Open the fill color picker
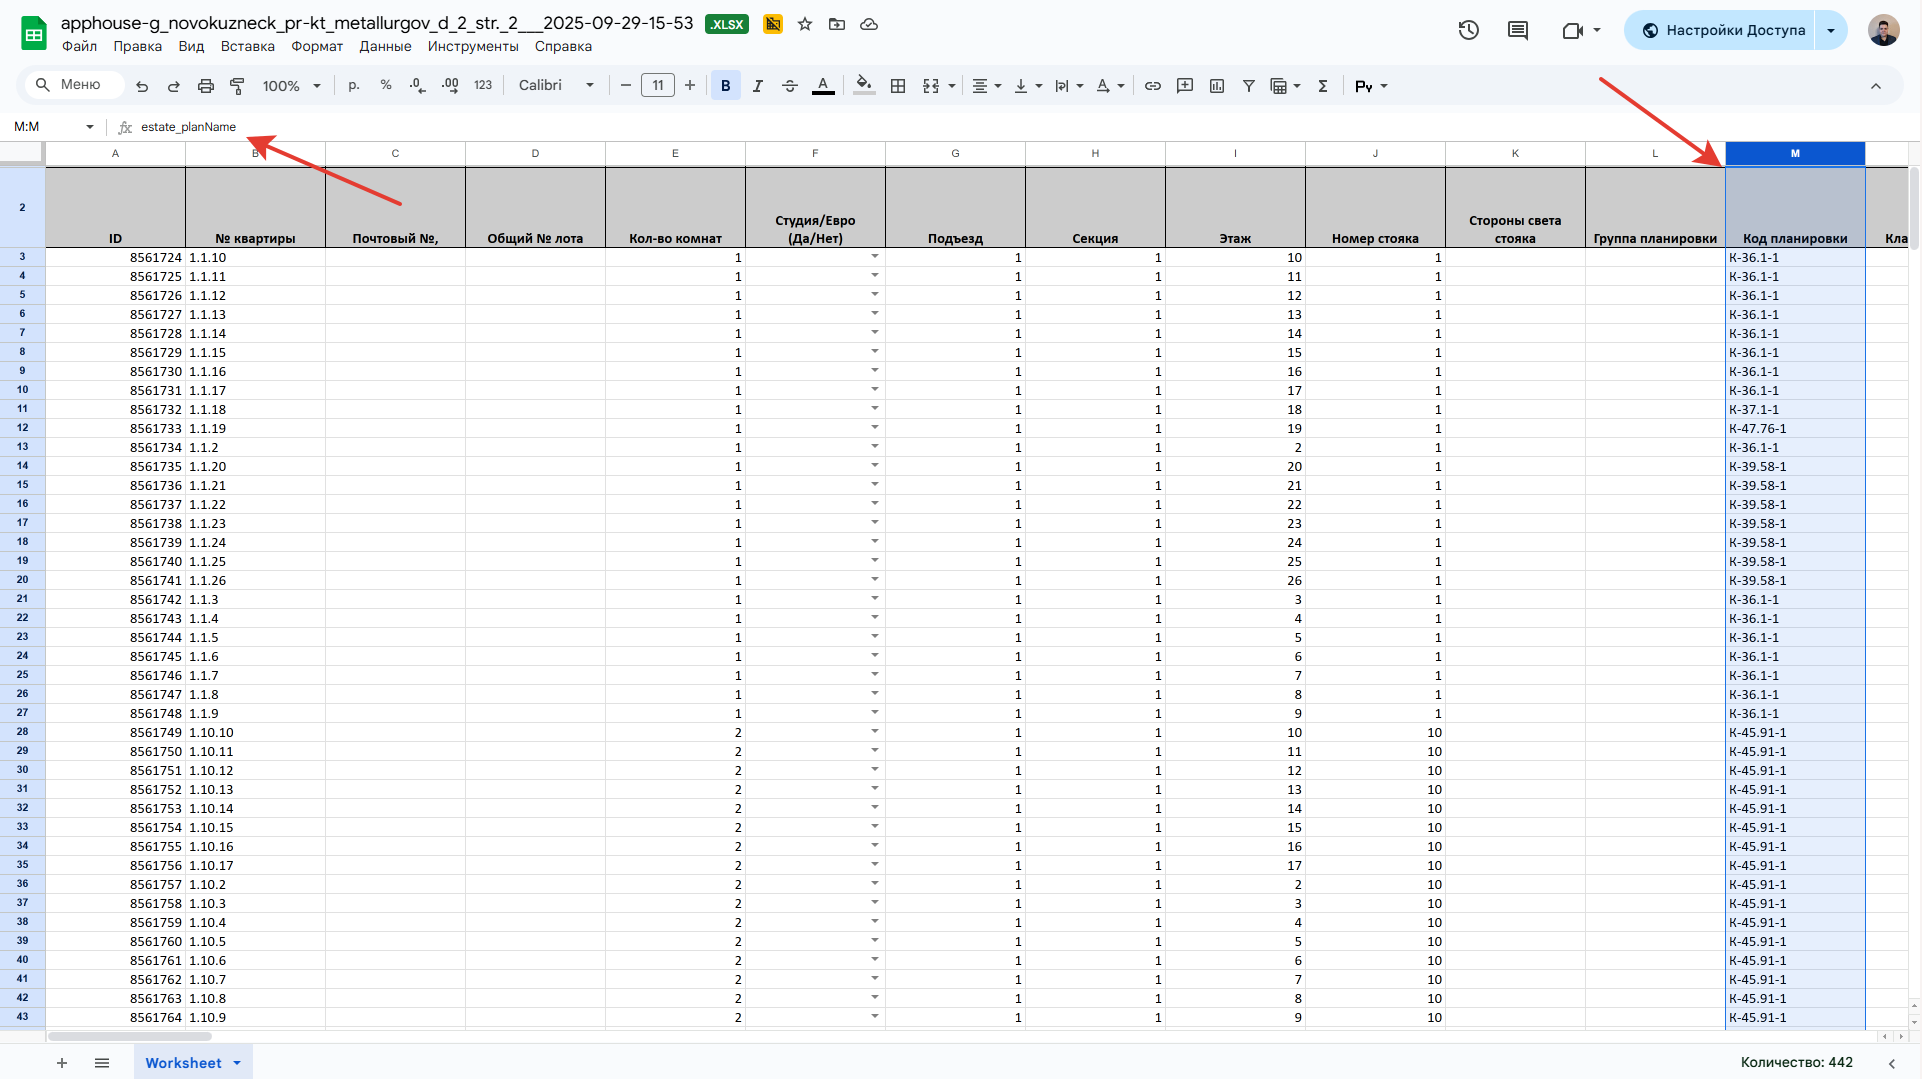This screenshot has height=1079, width=1922. [864, 86]
